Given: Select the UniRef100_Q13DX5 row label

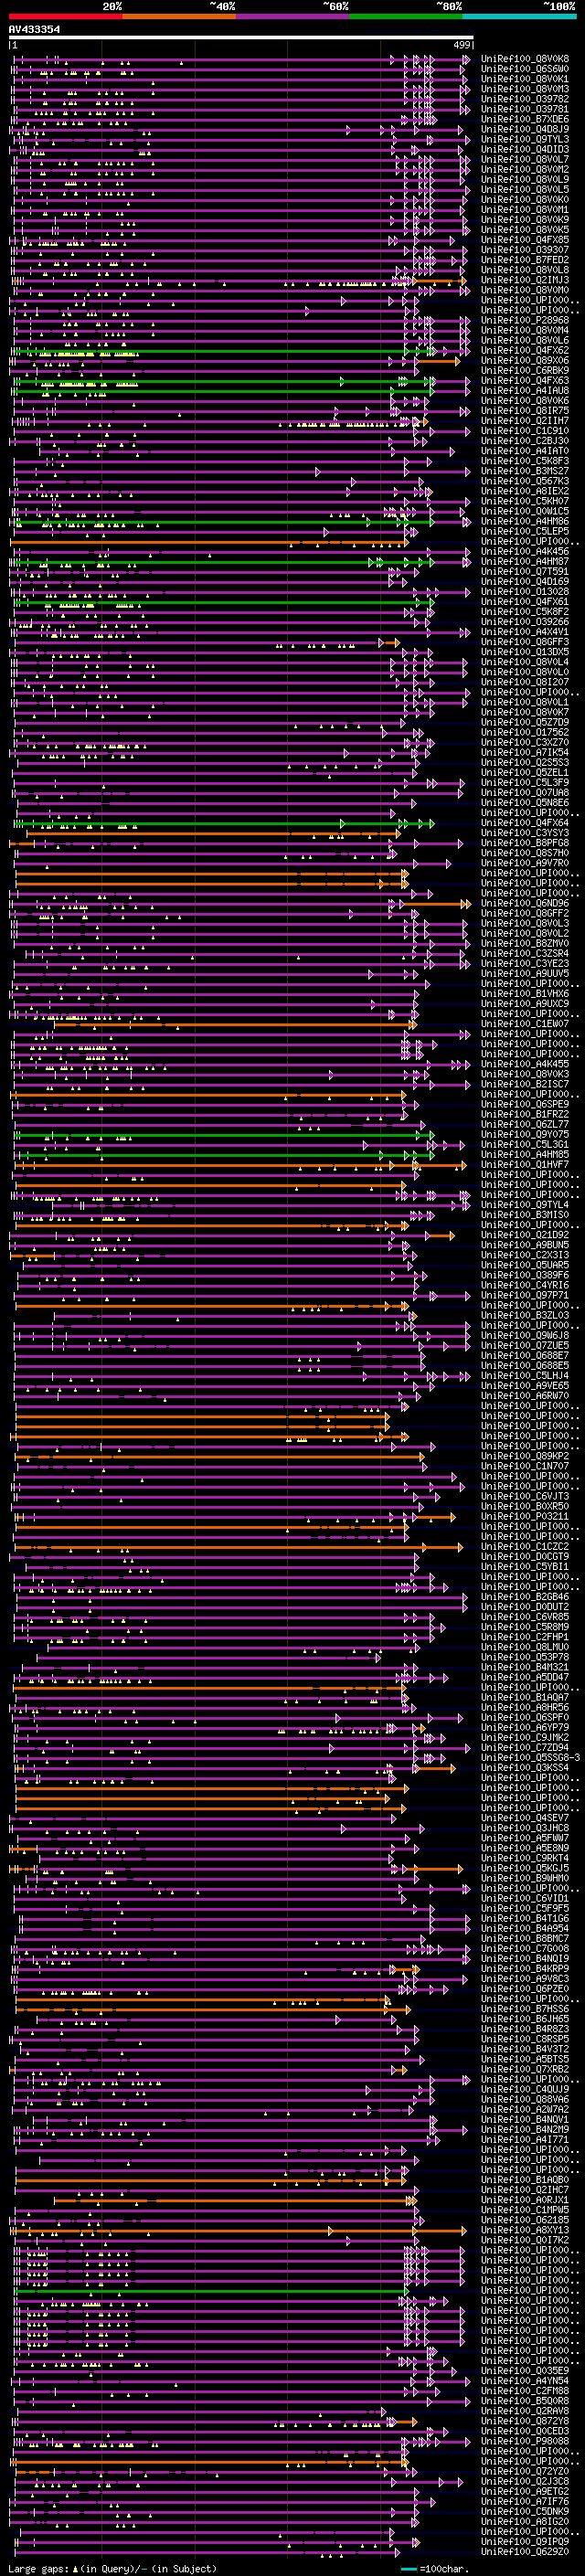Looking at the screenshot, I should pyautogui.click(x=525, y=652).
